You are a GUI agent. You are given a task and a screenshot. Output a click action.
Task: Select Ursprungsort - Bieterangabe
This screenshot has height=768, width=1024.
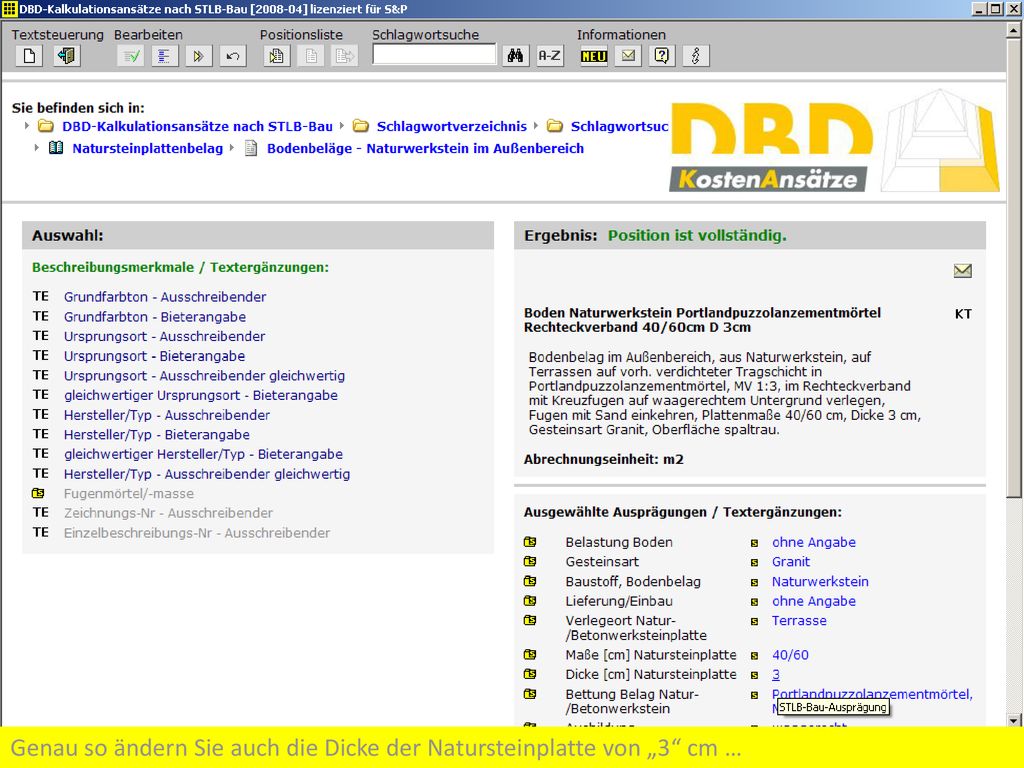tap(155, 356)
